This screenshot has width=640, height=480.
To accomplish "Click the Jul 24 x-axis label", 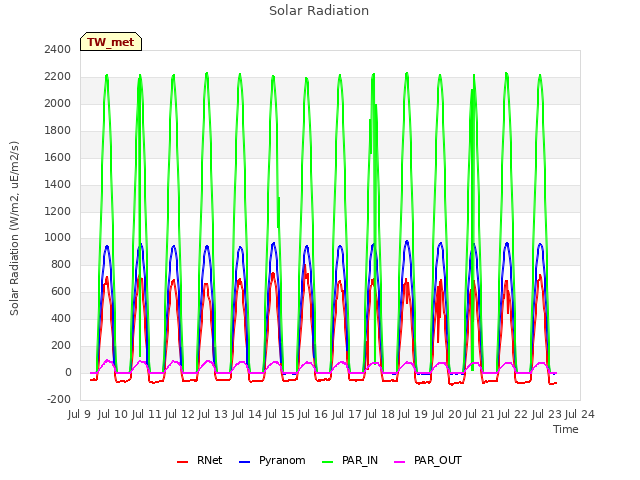I will (x=580, y=414).
